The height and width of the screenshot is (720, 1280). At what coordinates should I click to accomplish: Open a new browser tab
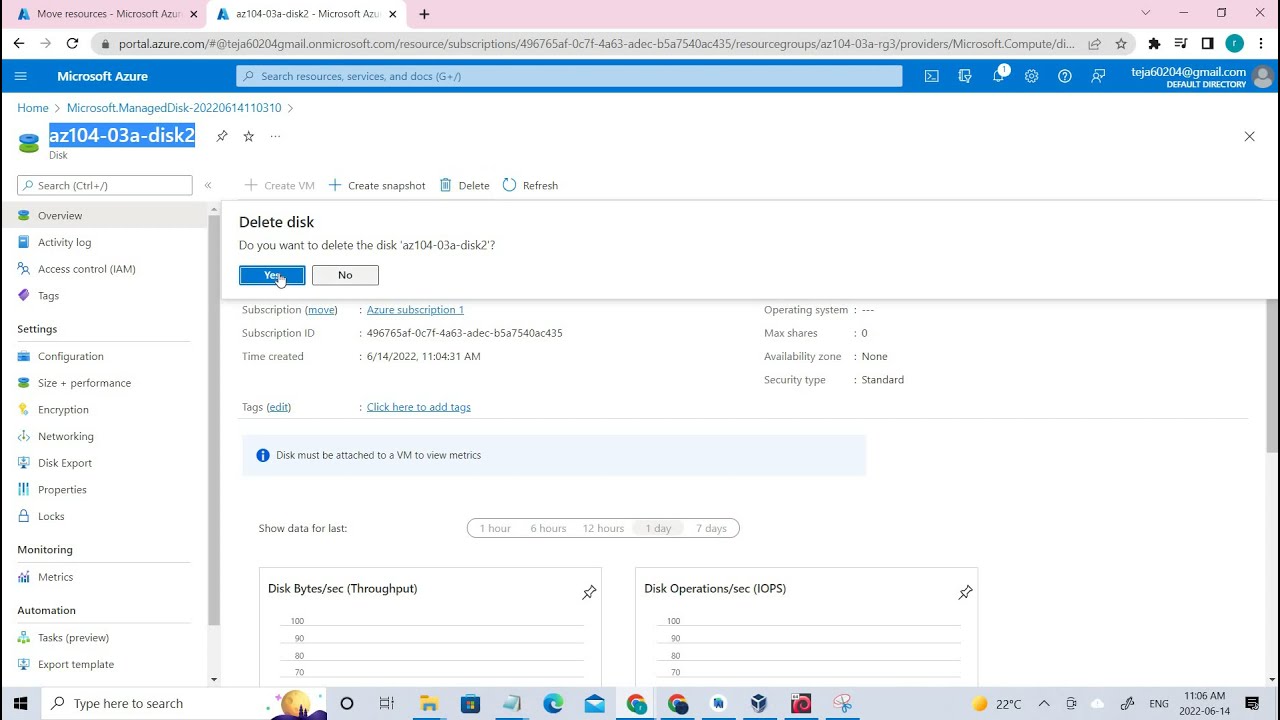point(424,14)
